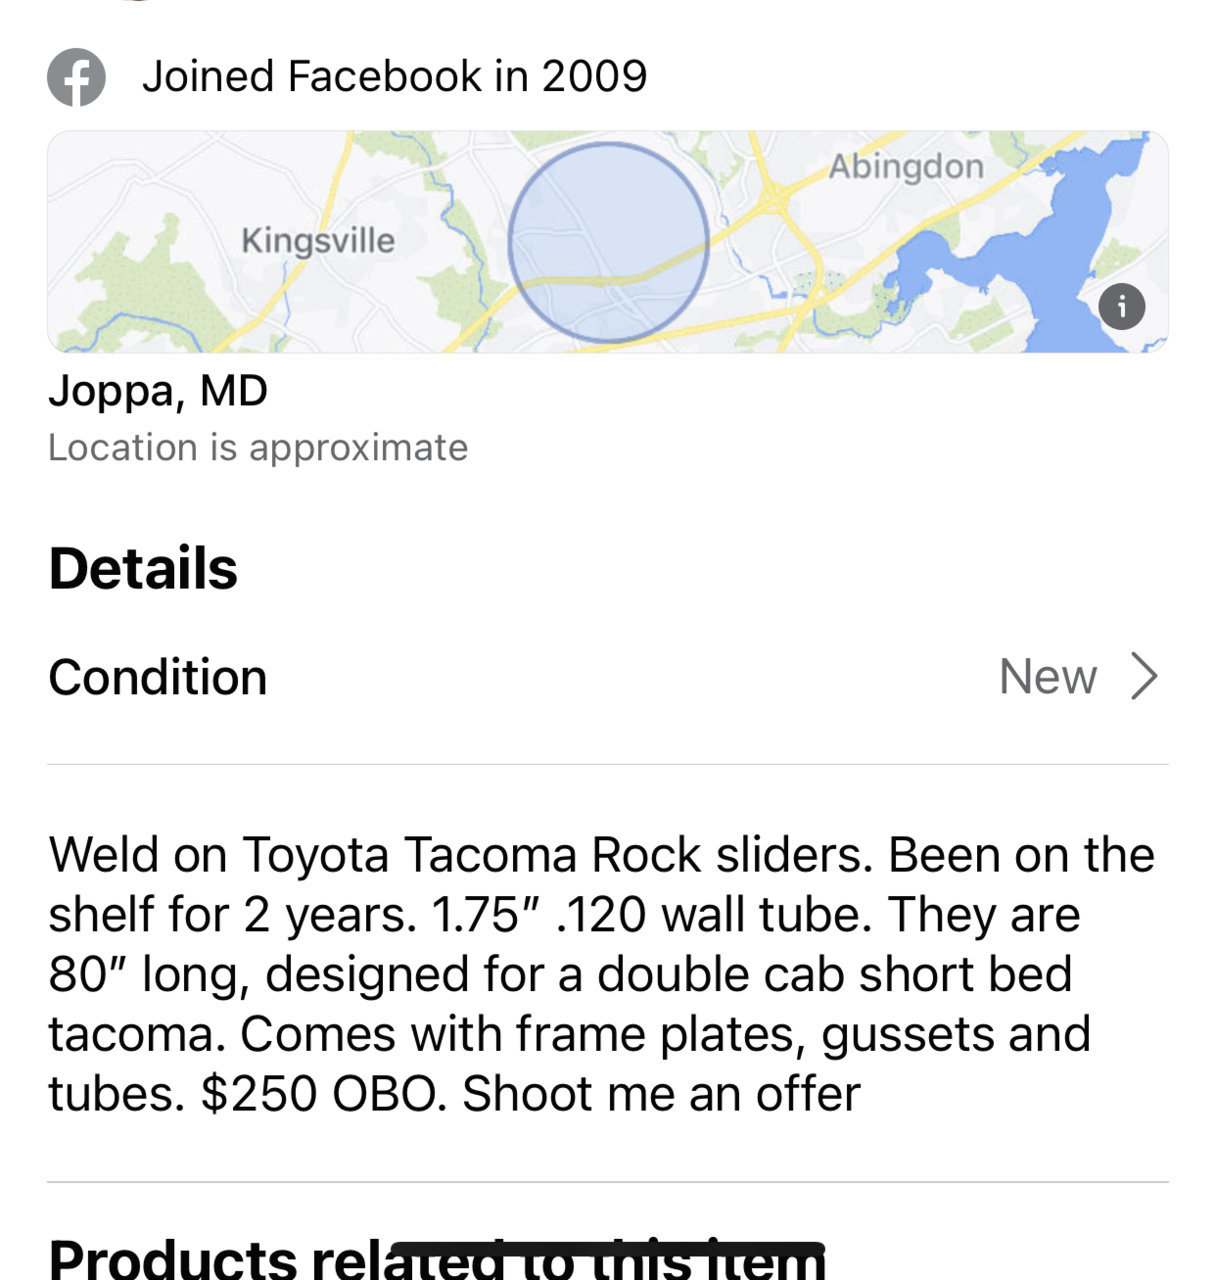Click the Condition label
This screenshot has height=1280, width=1216.
point(158,677)
